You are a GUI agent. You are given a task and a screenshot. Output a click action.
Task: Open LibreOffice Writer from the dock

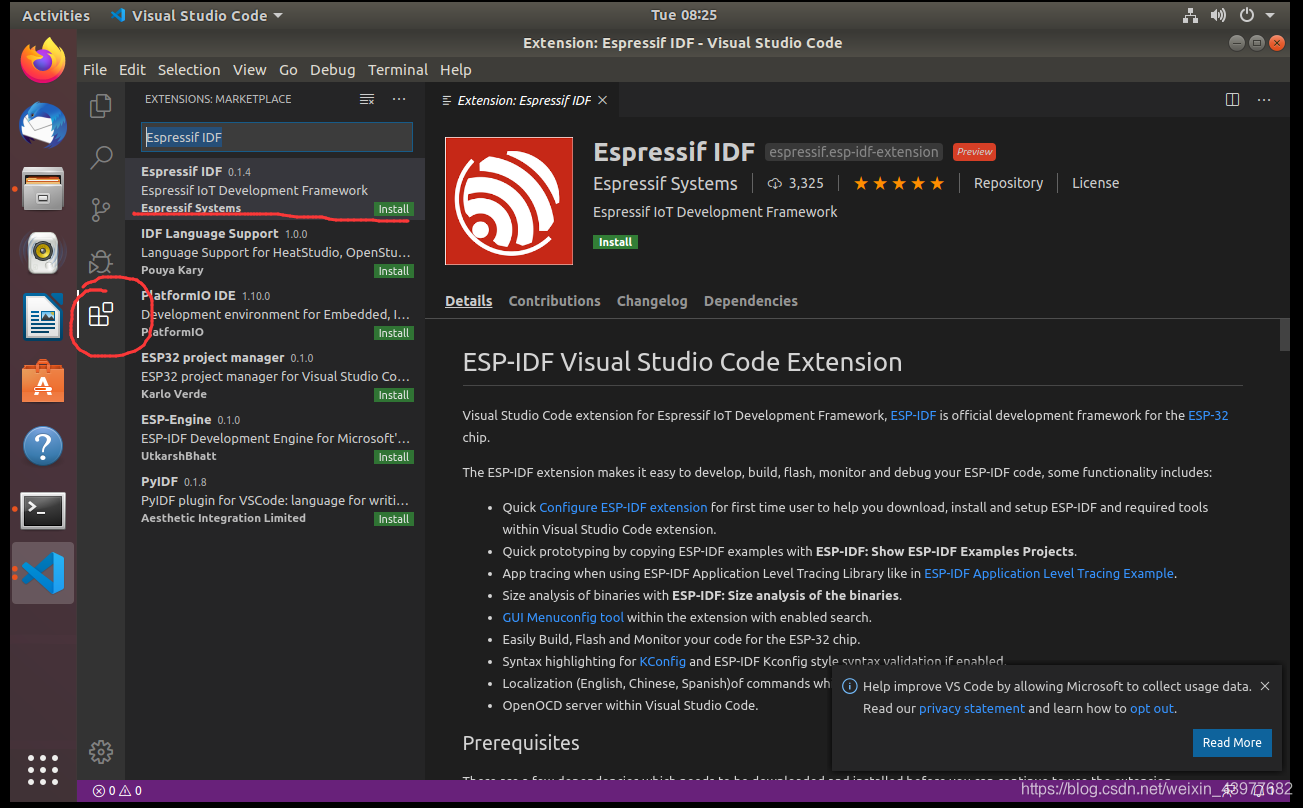[x=43, y=318]
